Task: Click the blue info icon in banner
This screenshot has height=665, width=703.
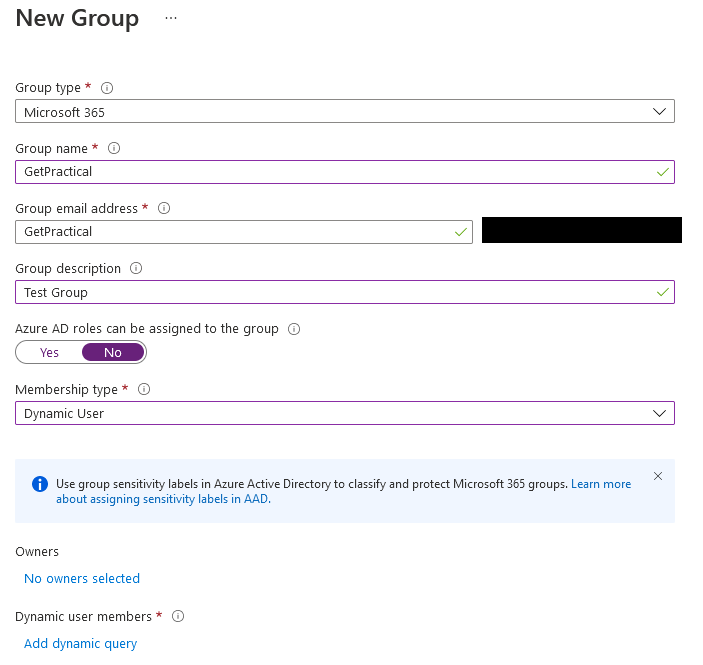Action: click(x=40, y=484)
